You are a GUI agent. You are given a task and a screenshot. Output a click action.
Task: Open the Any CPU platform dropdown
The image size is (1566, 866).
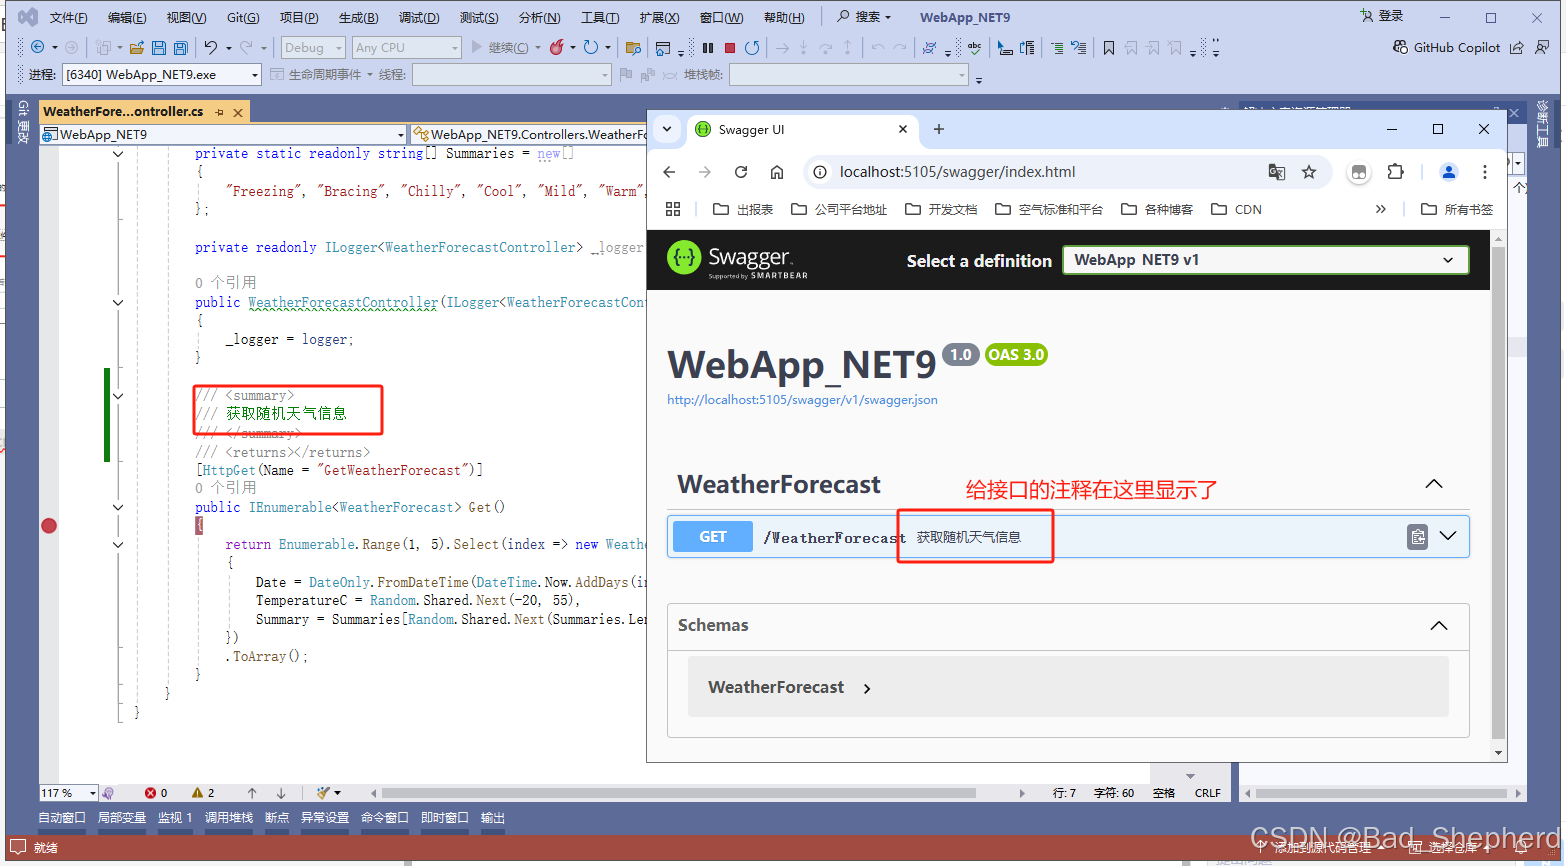406,47
